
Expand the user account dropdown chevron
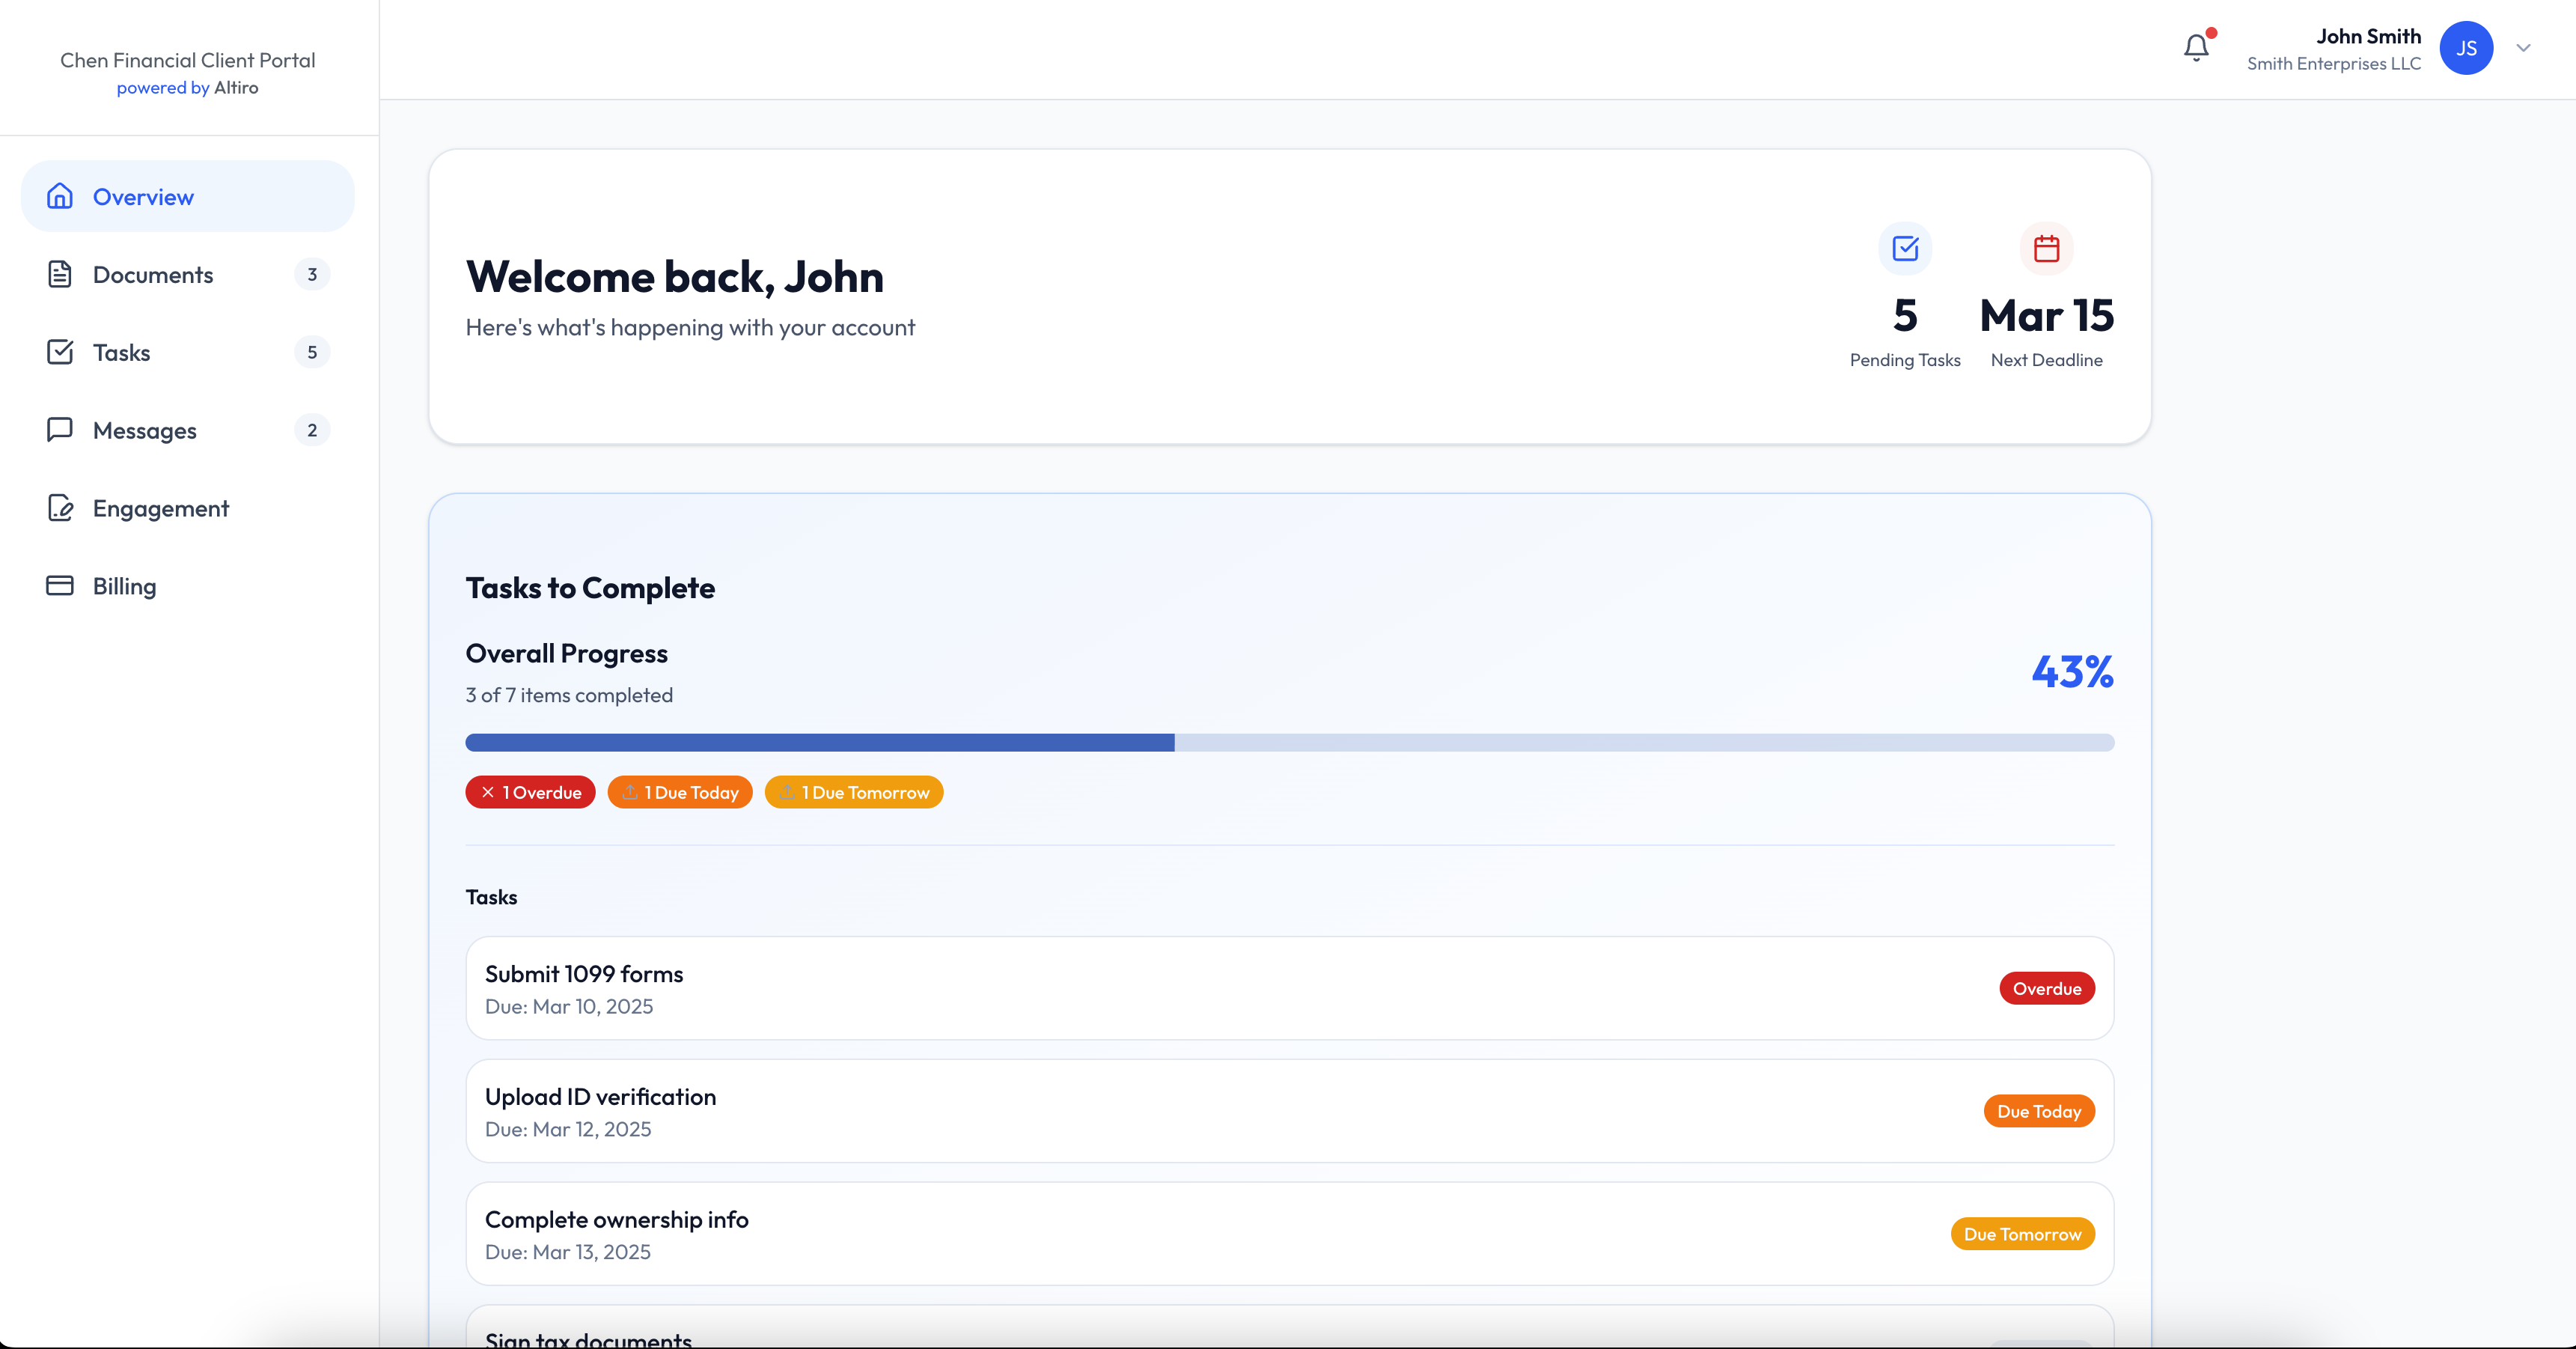[2523, 48]
